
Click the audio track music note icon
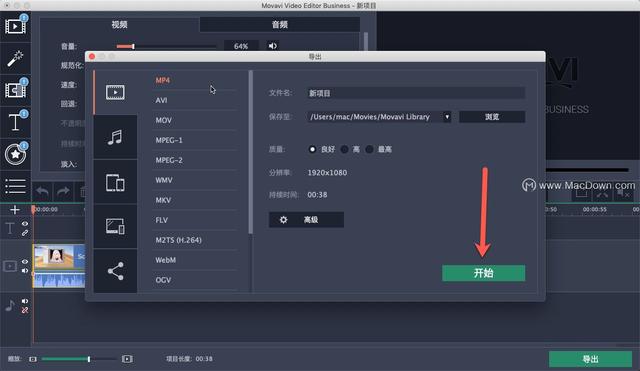click(x=10, y=305)
